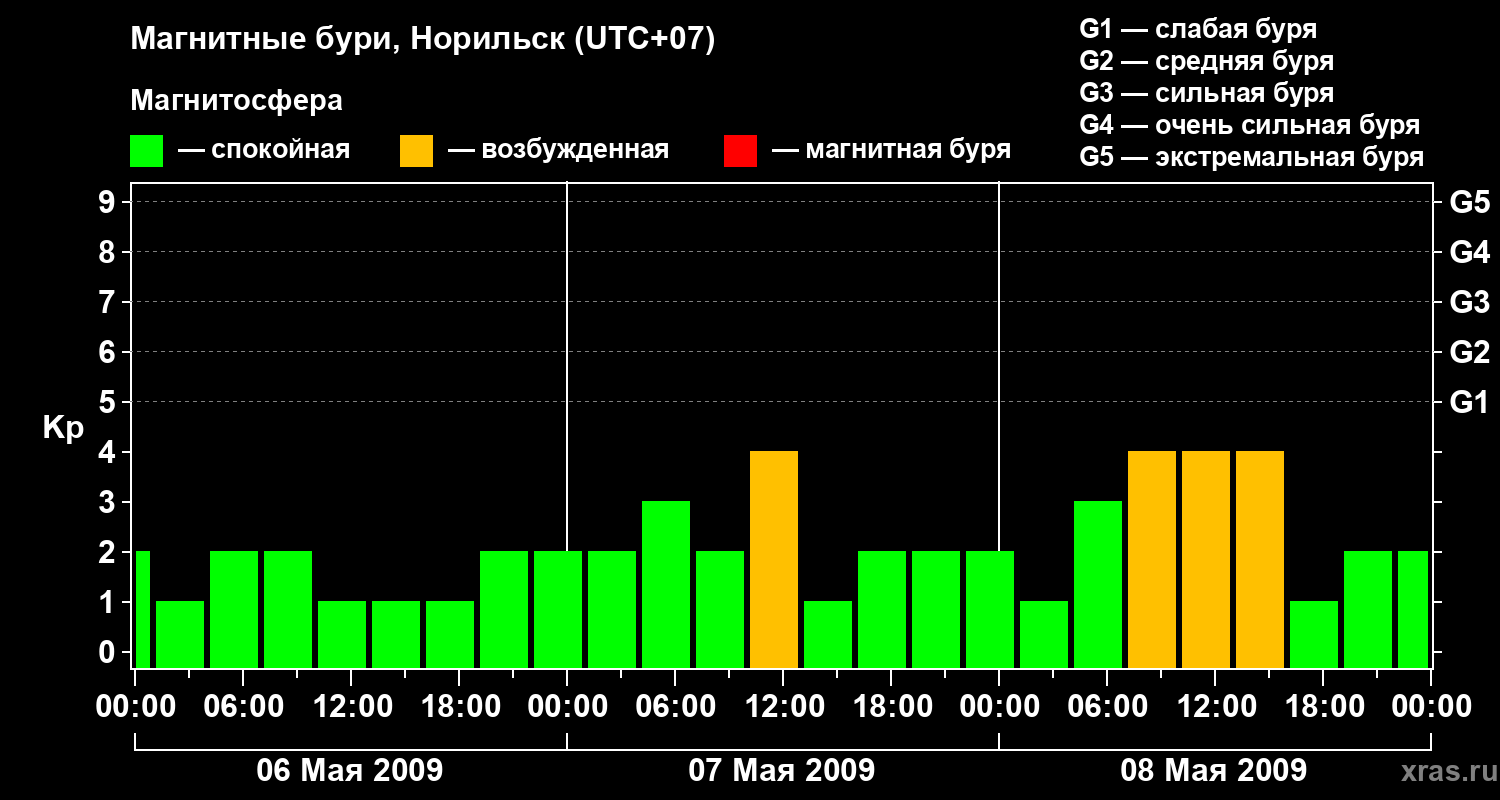Click the single orange bar on 07 May
Image resolution: width=1500 pixels, height=800 pixels.
coord(774,559)
